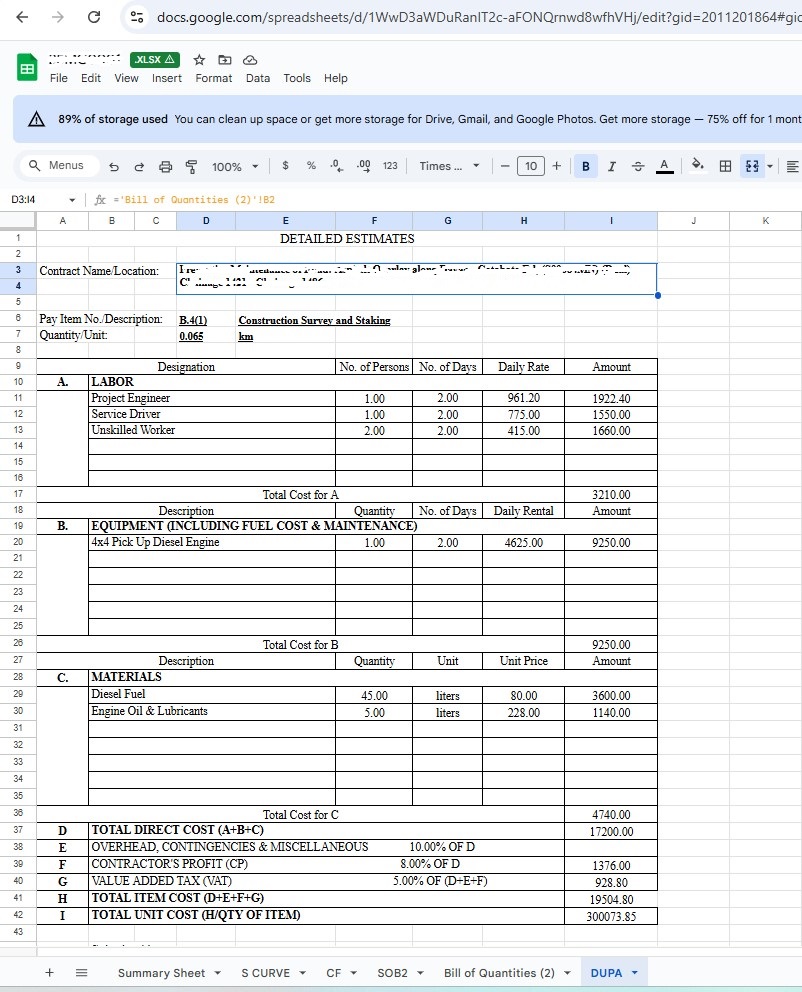
Task: Switch to the CF tab
Action: click(333, 973)
